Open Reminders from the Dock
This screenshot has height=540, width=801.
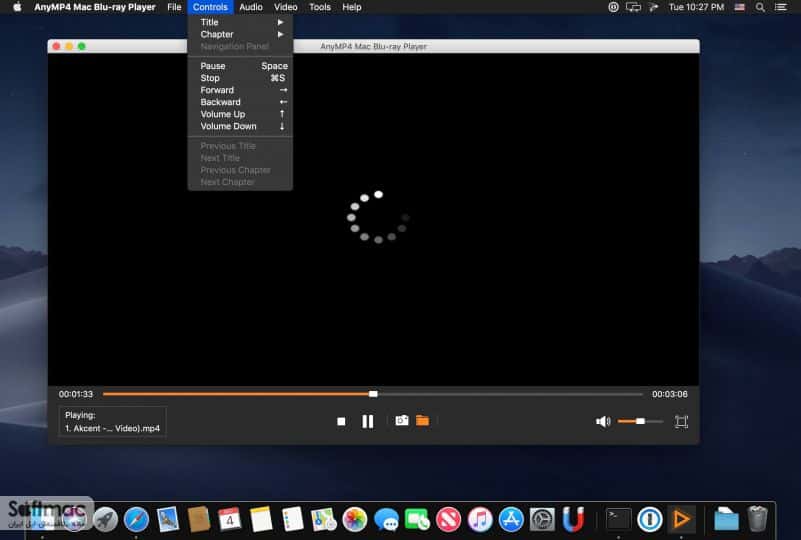[293, 520]
